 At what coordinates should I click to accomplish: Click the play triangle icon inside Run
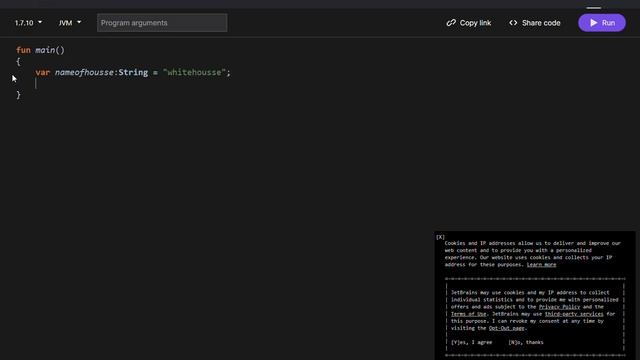594,23
